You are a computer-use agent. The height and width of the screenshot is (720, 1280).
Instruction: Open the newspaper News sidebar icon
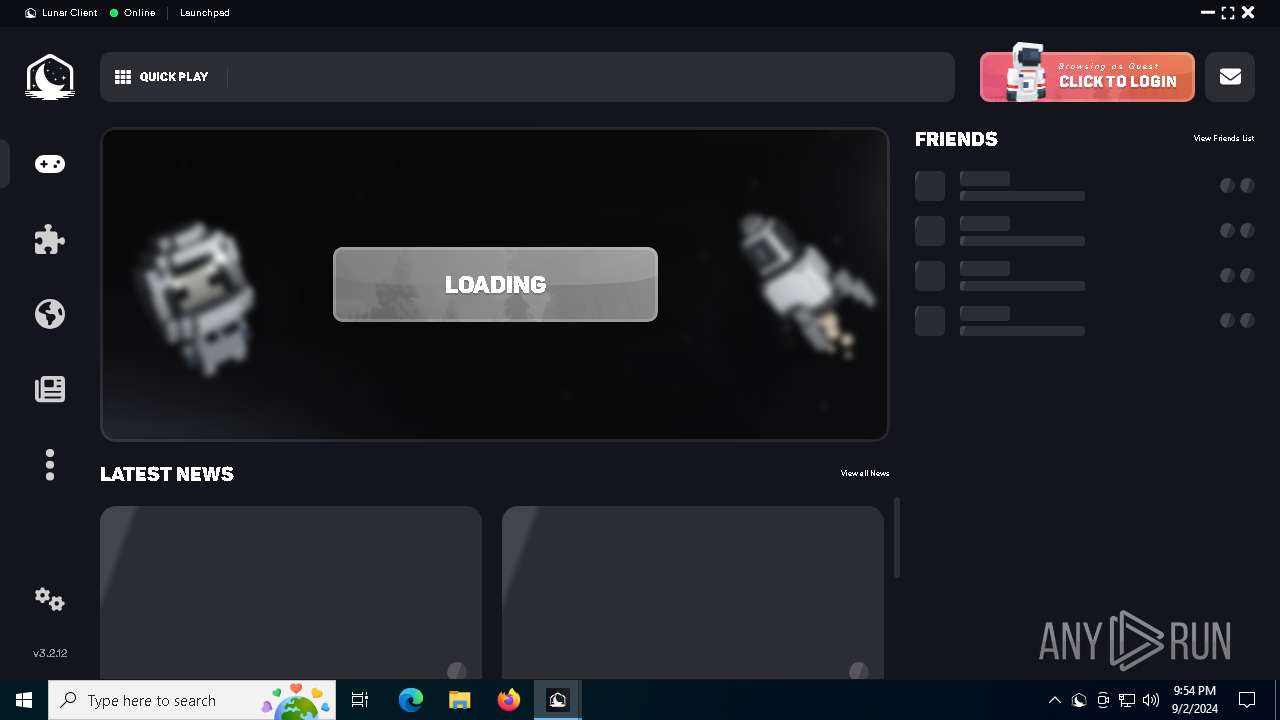click(x=50, y=389)
